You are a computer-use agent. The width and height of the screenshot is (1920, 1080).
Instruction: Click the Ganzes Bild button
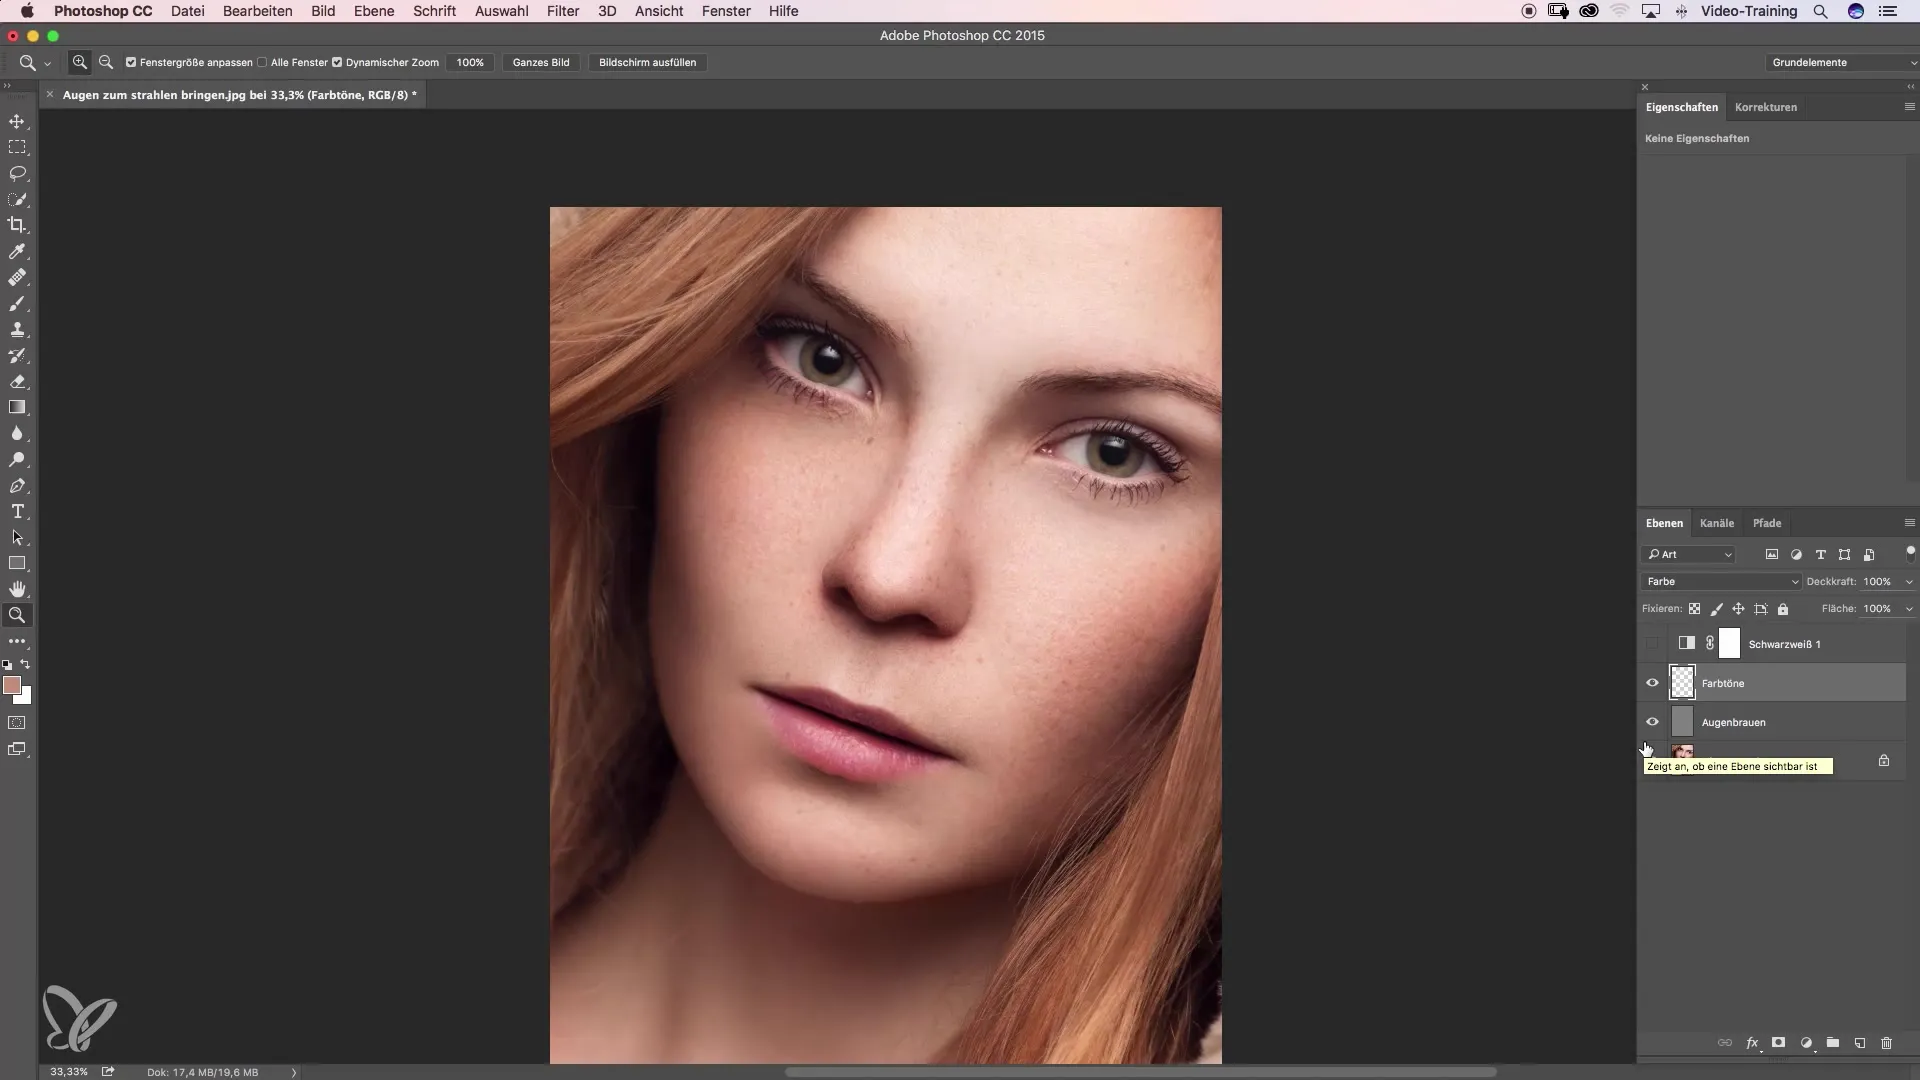pyautogui.click(x=541, y=62)
